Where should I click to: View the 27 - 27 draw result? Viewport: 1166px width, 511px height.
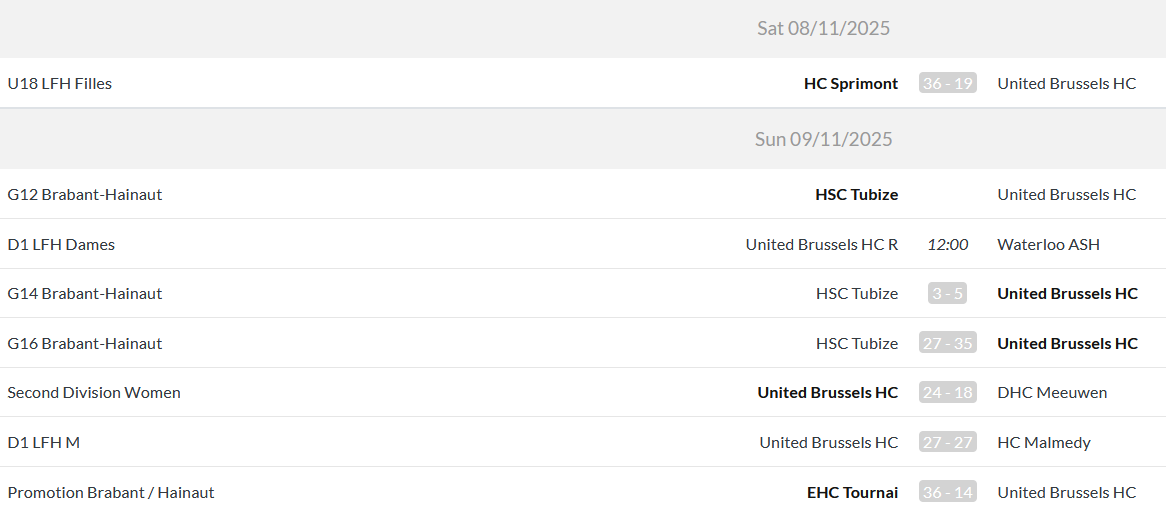(947, 443)
